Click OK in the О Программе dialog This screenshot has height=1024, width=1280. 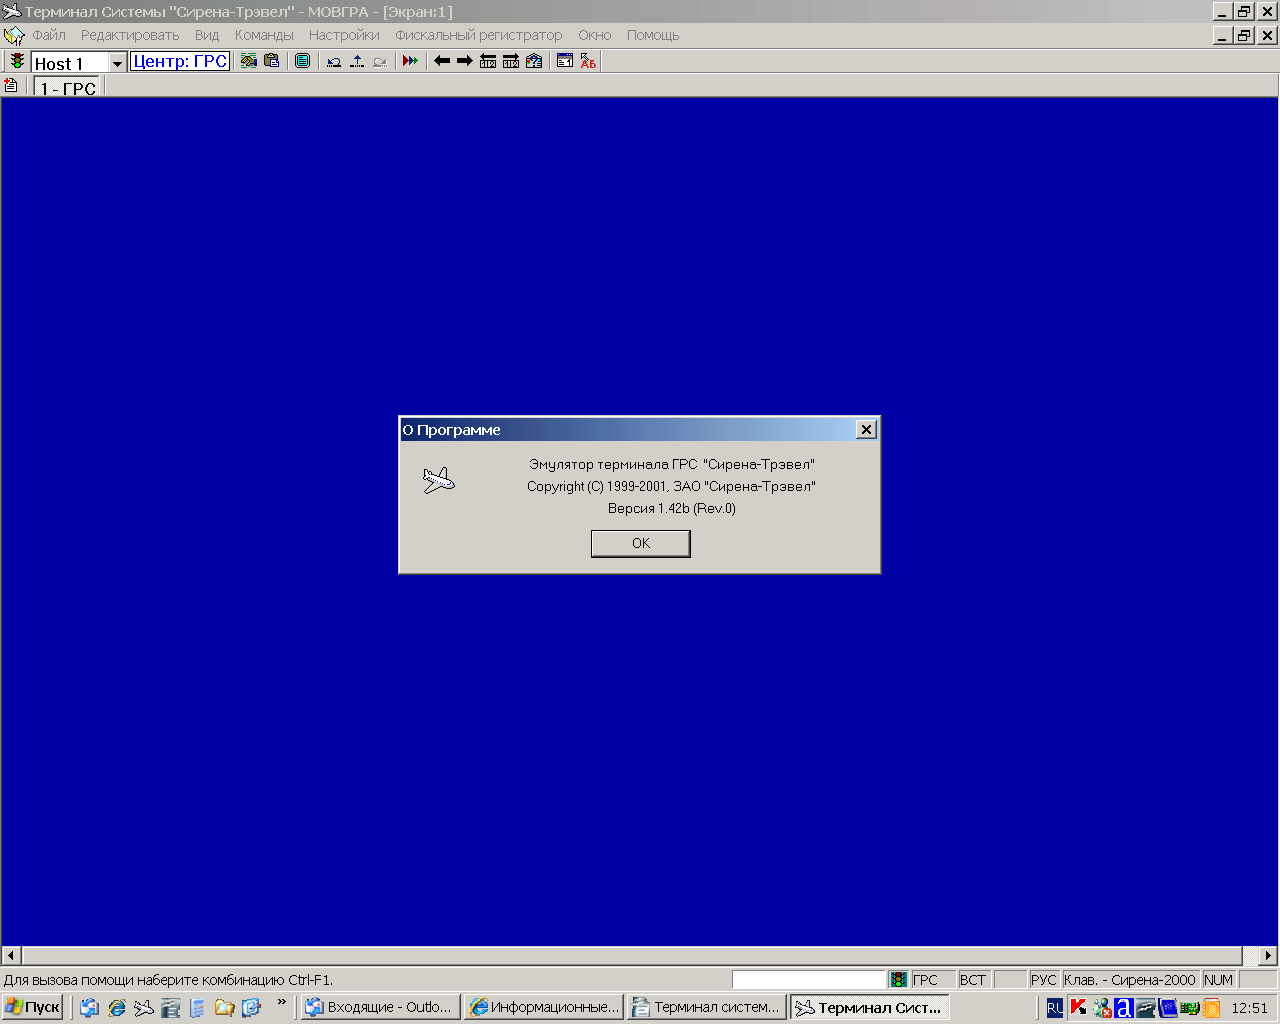[x=641, y=543]
